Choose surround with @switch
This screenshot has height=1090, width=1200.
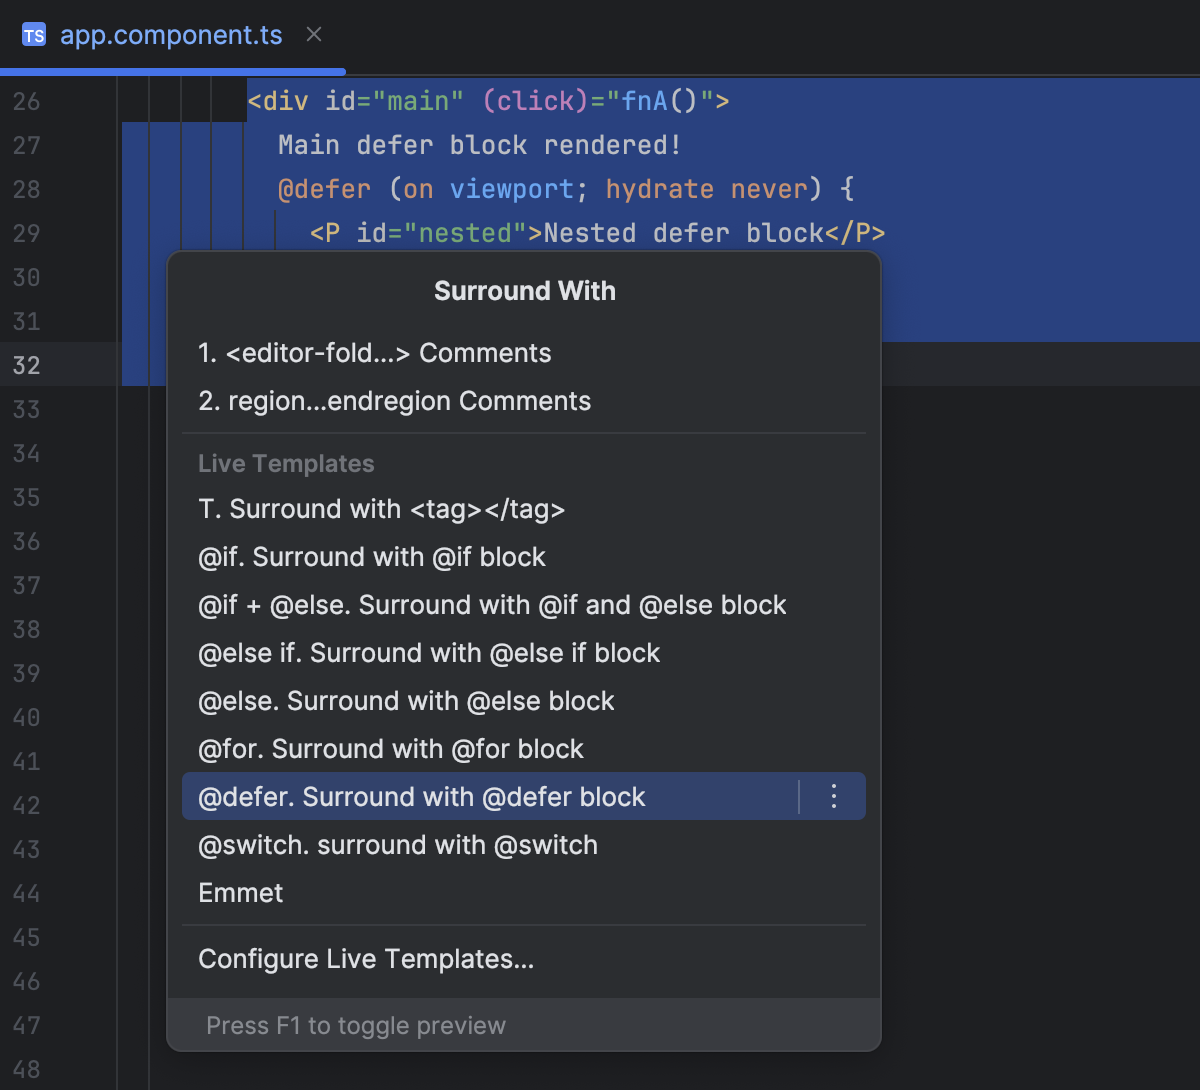coord(398,845)
